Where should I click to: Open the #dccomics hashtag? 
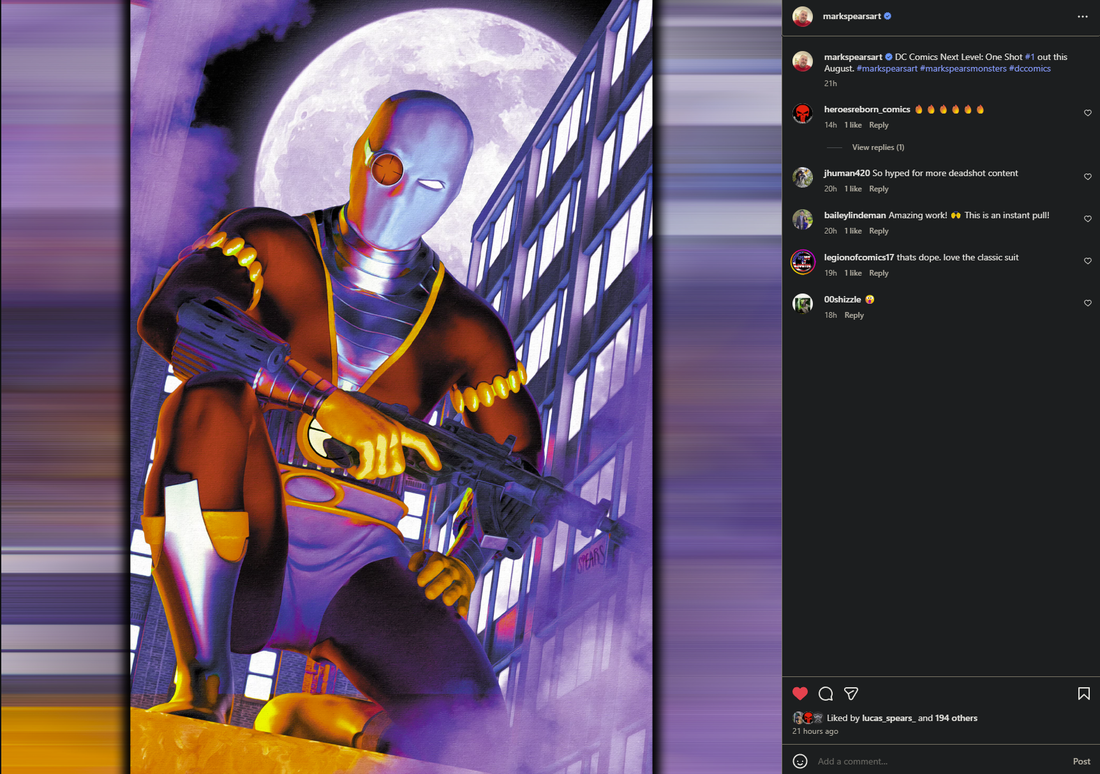pyautogui.click(x=1029, y=69)
